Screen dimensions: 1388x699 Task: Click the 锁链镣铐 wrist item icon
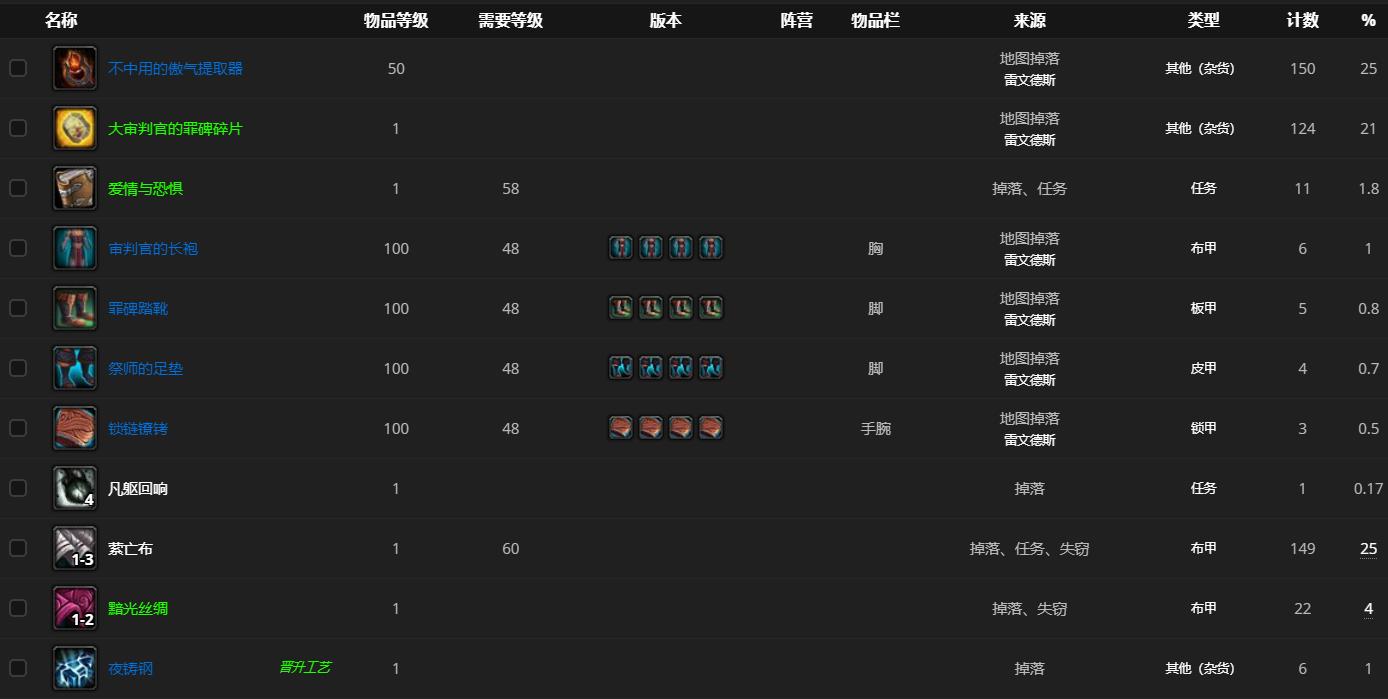coord(75,428)
